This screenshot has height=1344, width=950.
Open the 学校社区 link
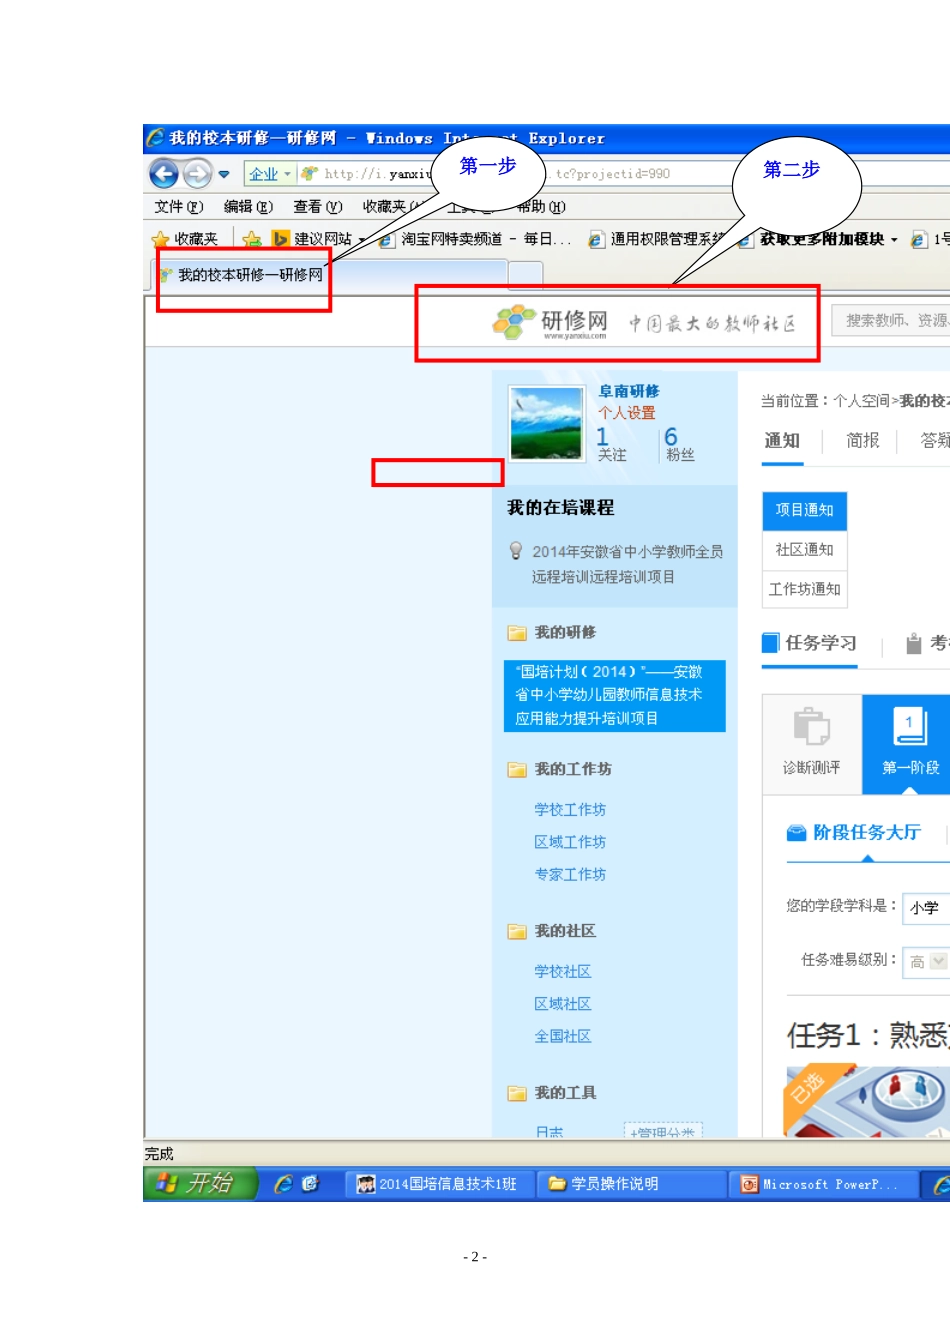(x=563, y=972)
